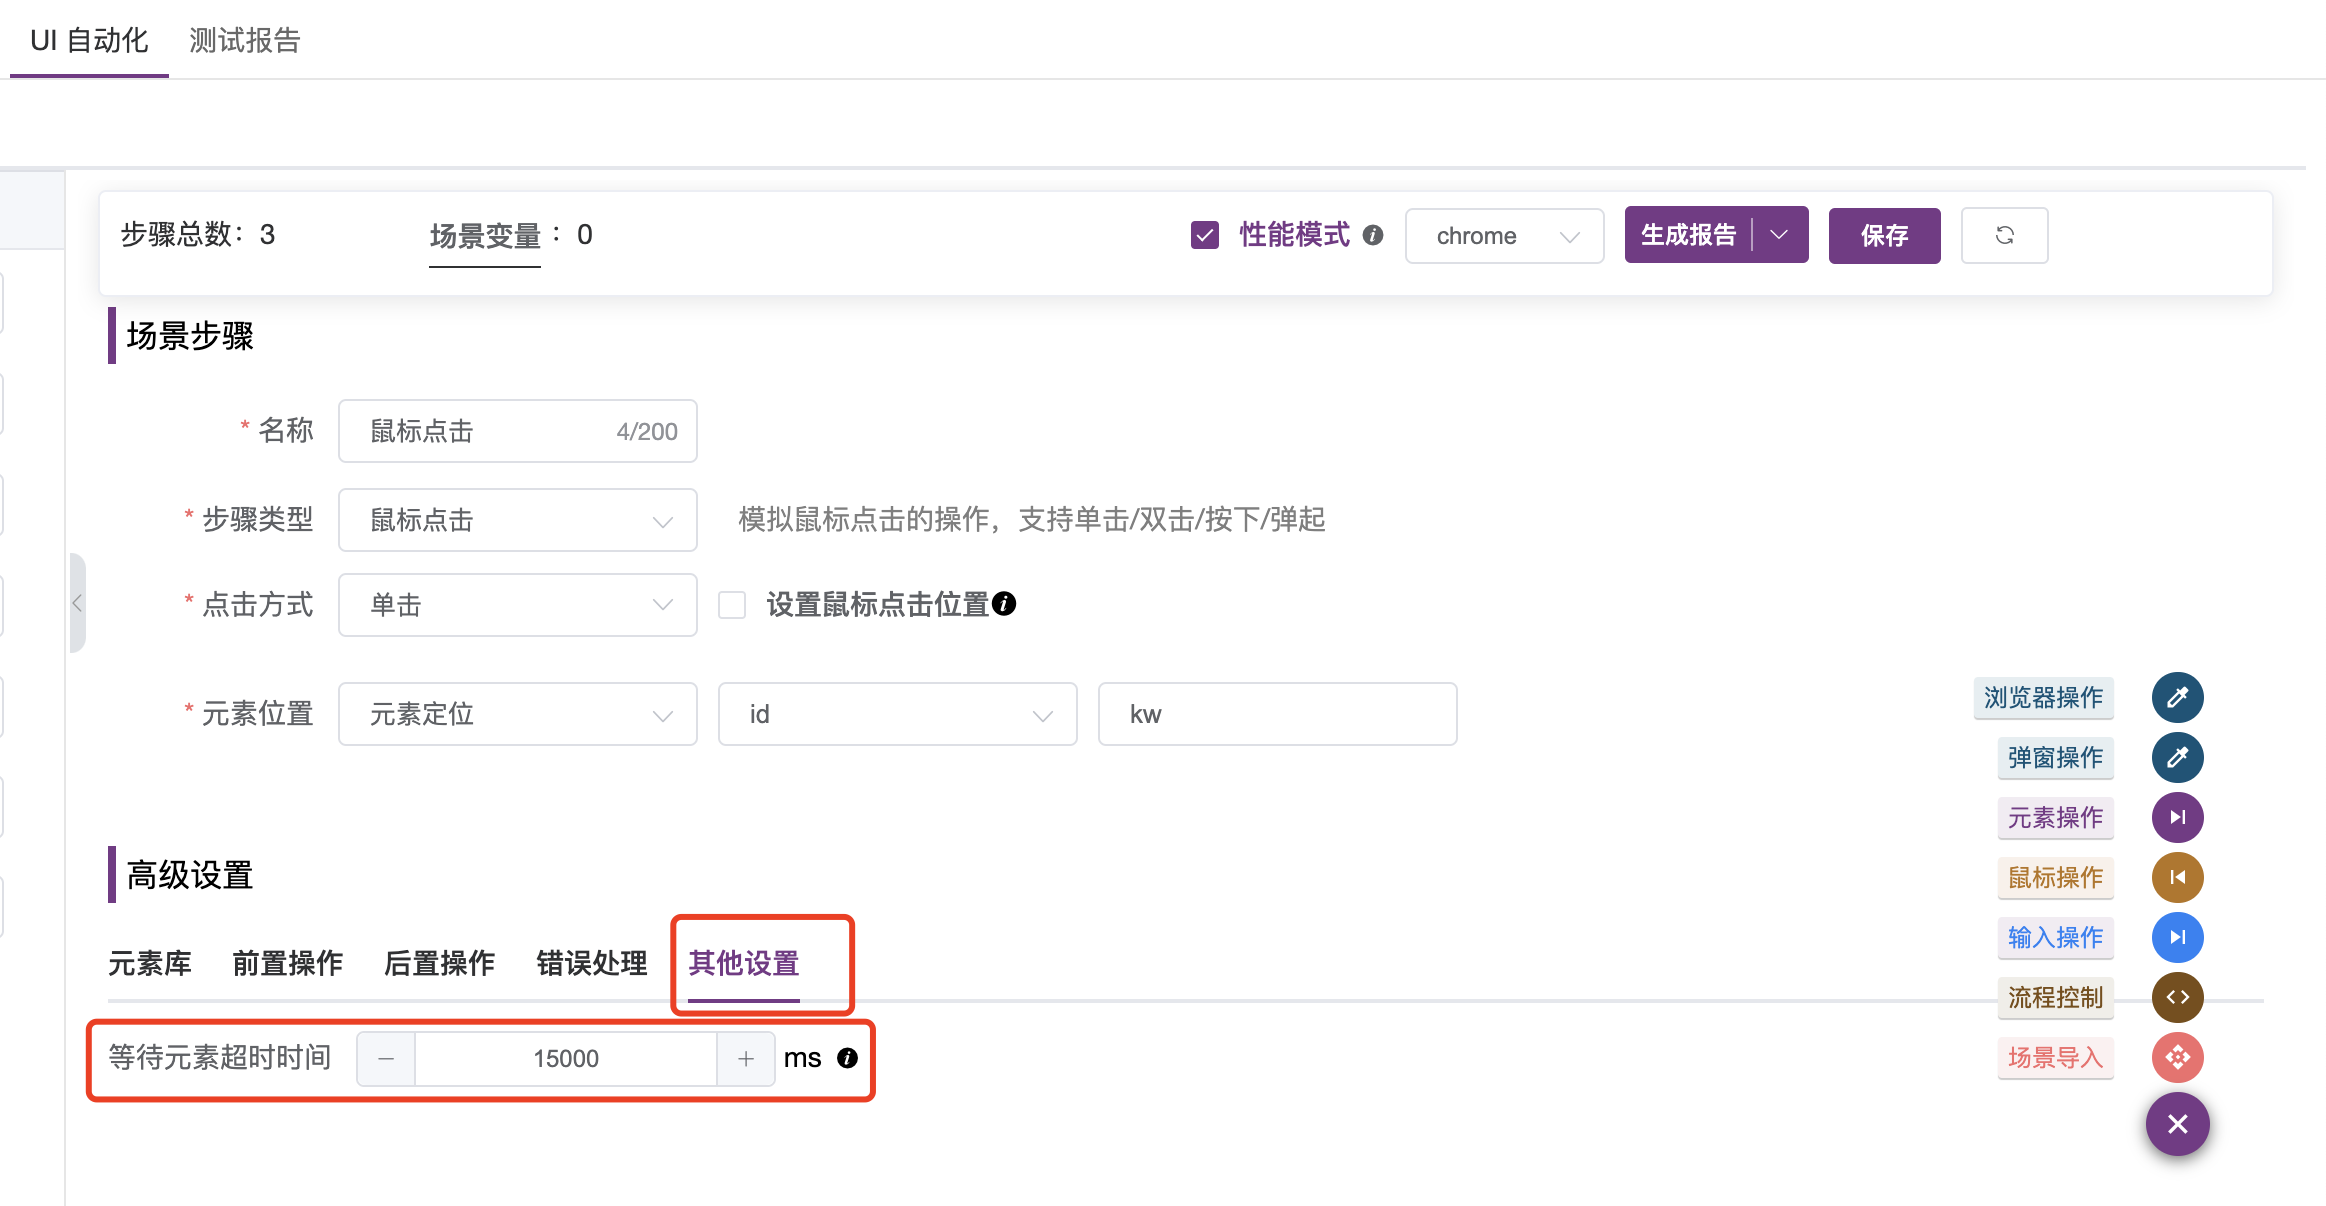Screen dimensions: 2326x1206
Task: Open the 元素定位 dropdown
Action: pyautogui.click(x=517, y=714)
